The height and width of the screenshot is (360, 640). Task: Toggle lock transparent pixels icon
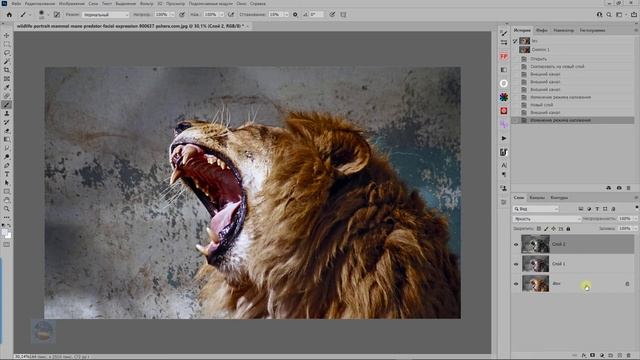pyautogui.click(x=539, y=229)
